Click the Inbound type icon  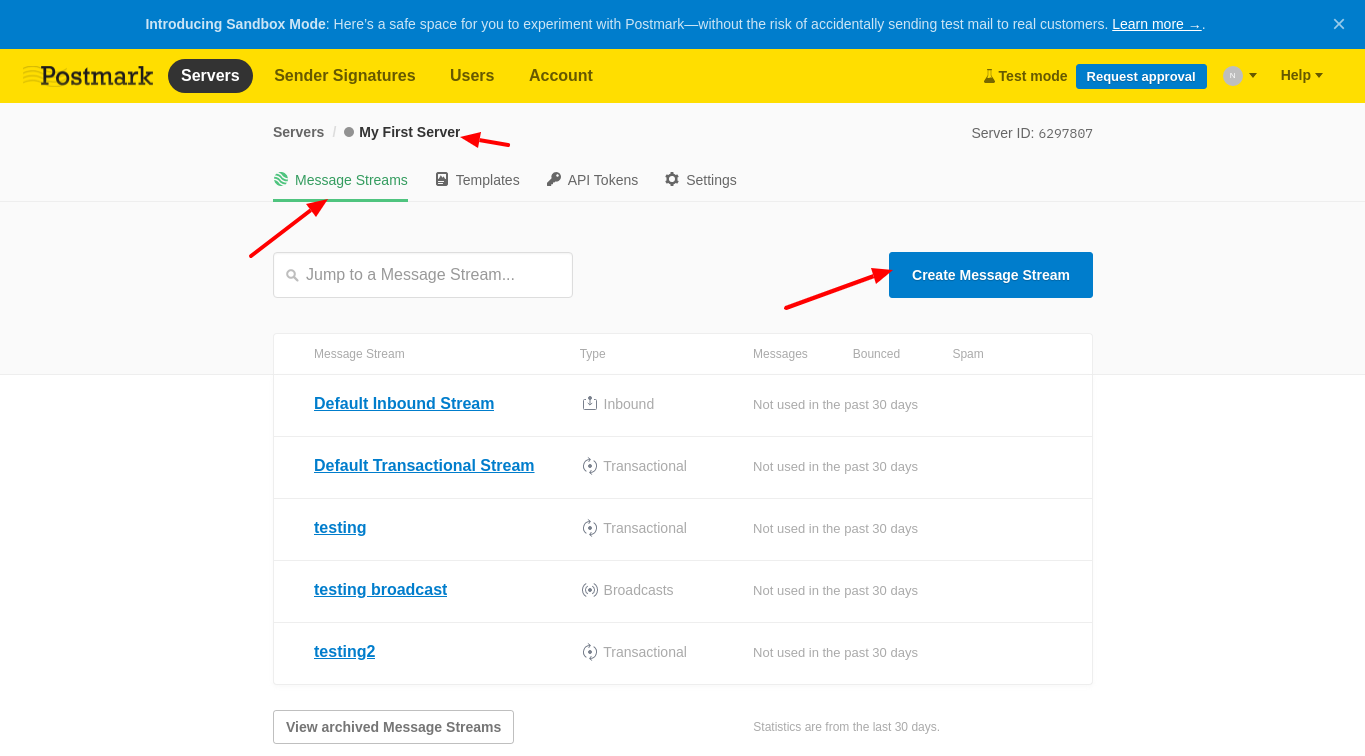click(590, 403)
